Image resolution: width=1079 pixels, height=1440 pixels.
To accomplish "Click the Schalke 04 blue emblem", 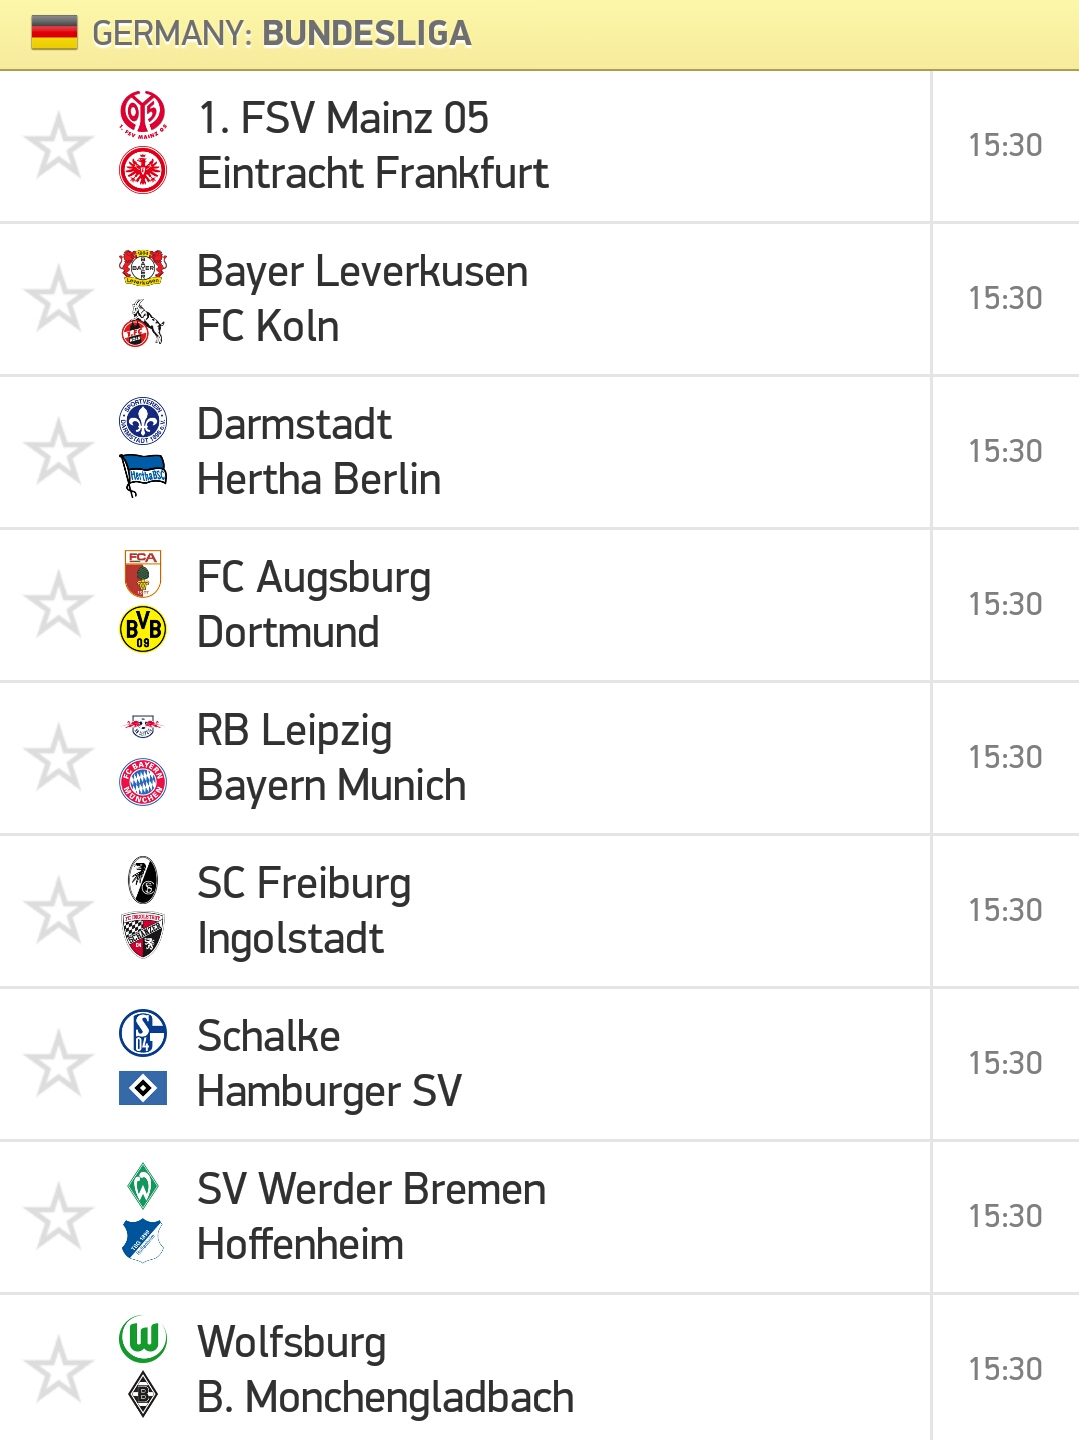I will point(143,1033).
